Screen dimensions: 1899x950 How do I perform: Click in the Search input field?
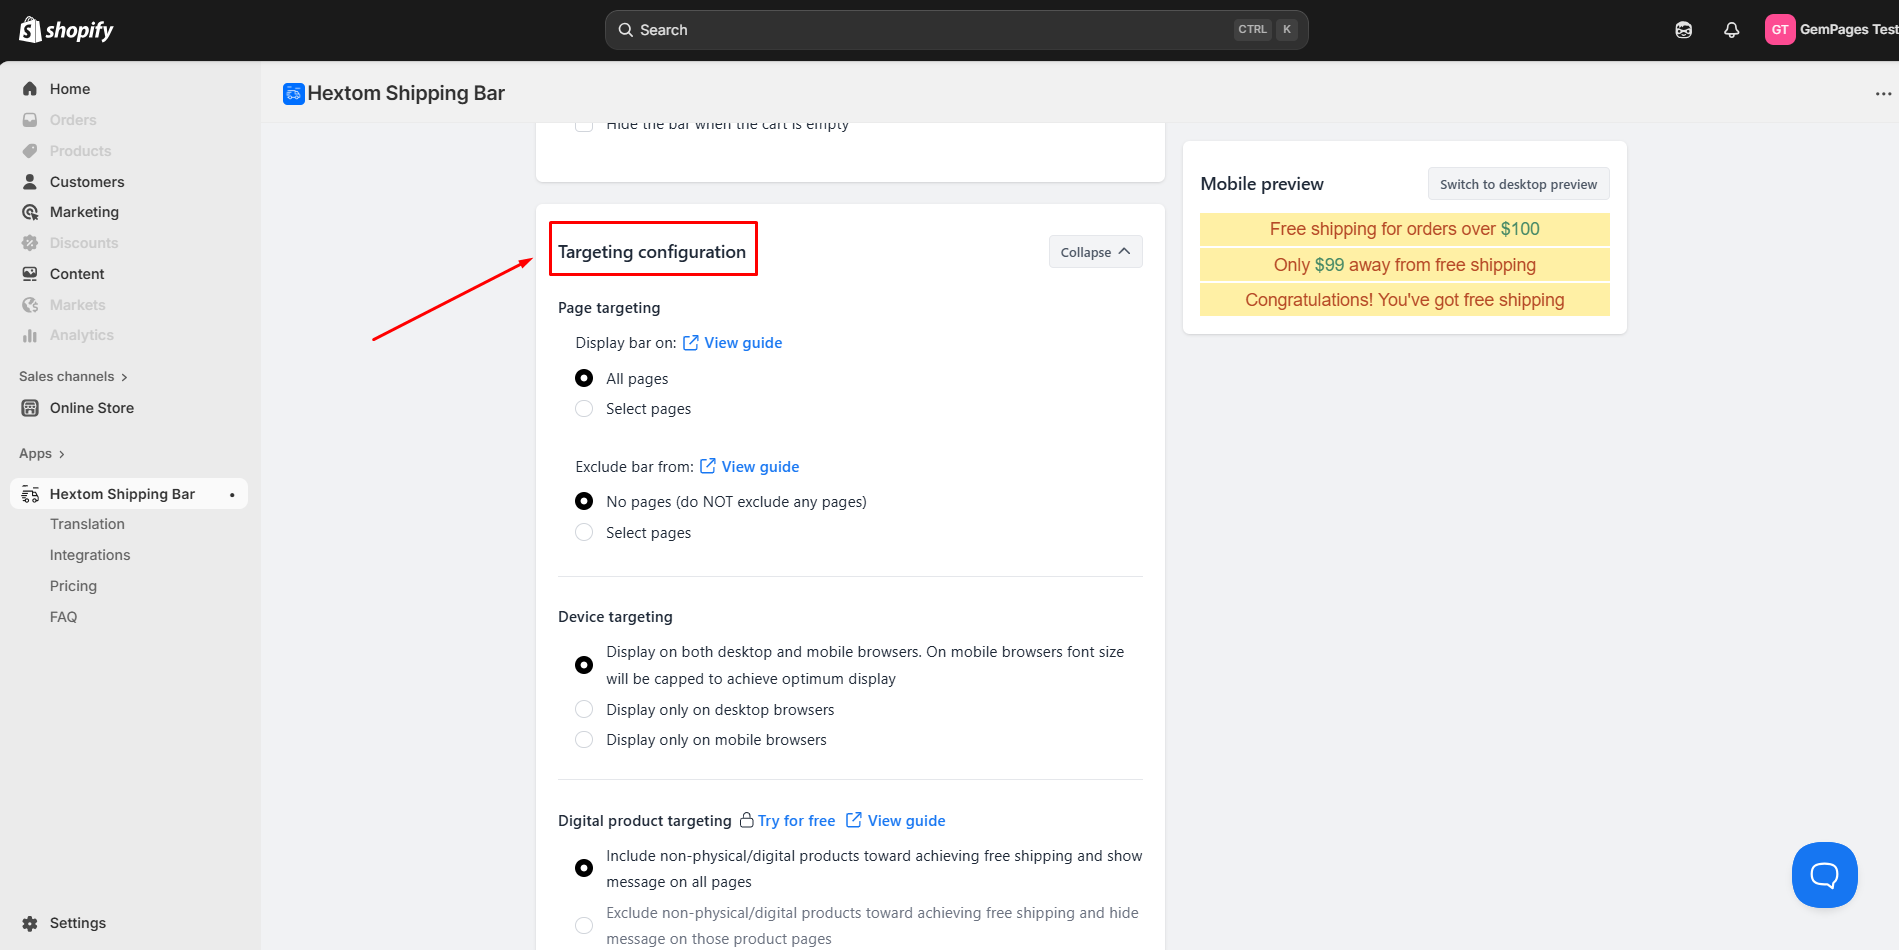(x=930, y=30)
